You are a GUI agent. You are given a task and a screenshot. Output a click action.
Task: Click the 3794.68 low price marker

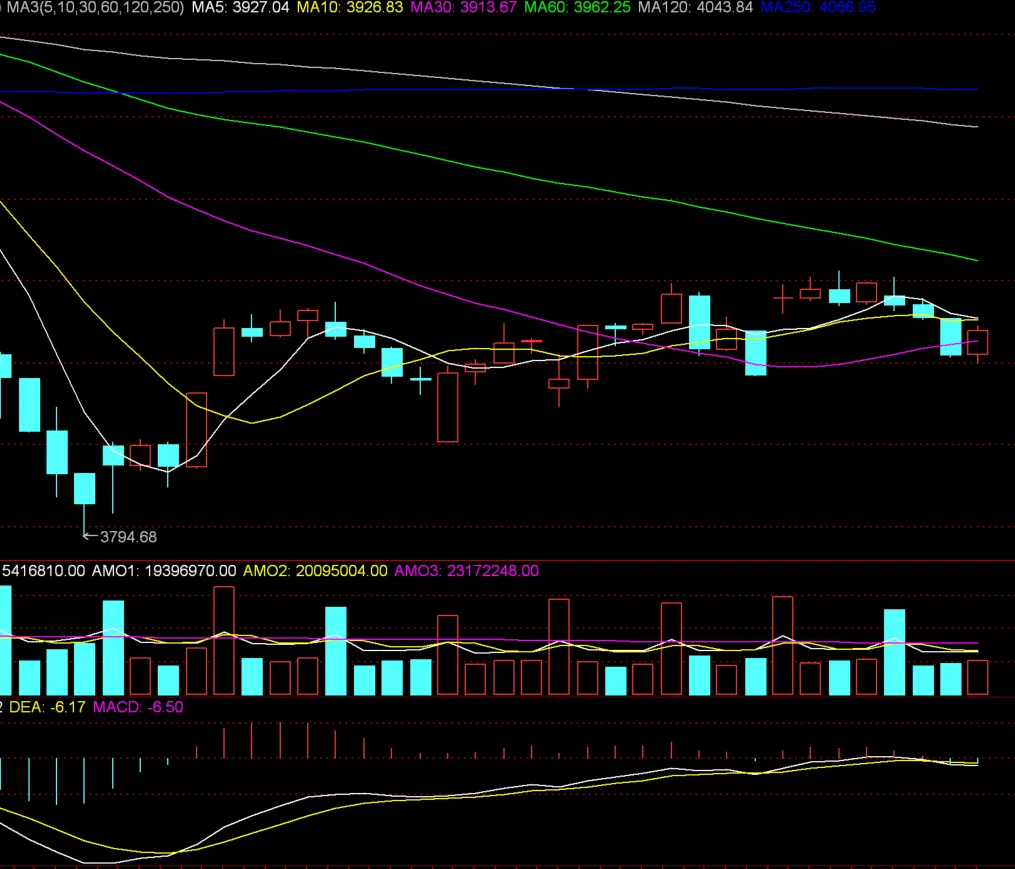[x=128, y=537]
